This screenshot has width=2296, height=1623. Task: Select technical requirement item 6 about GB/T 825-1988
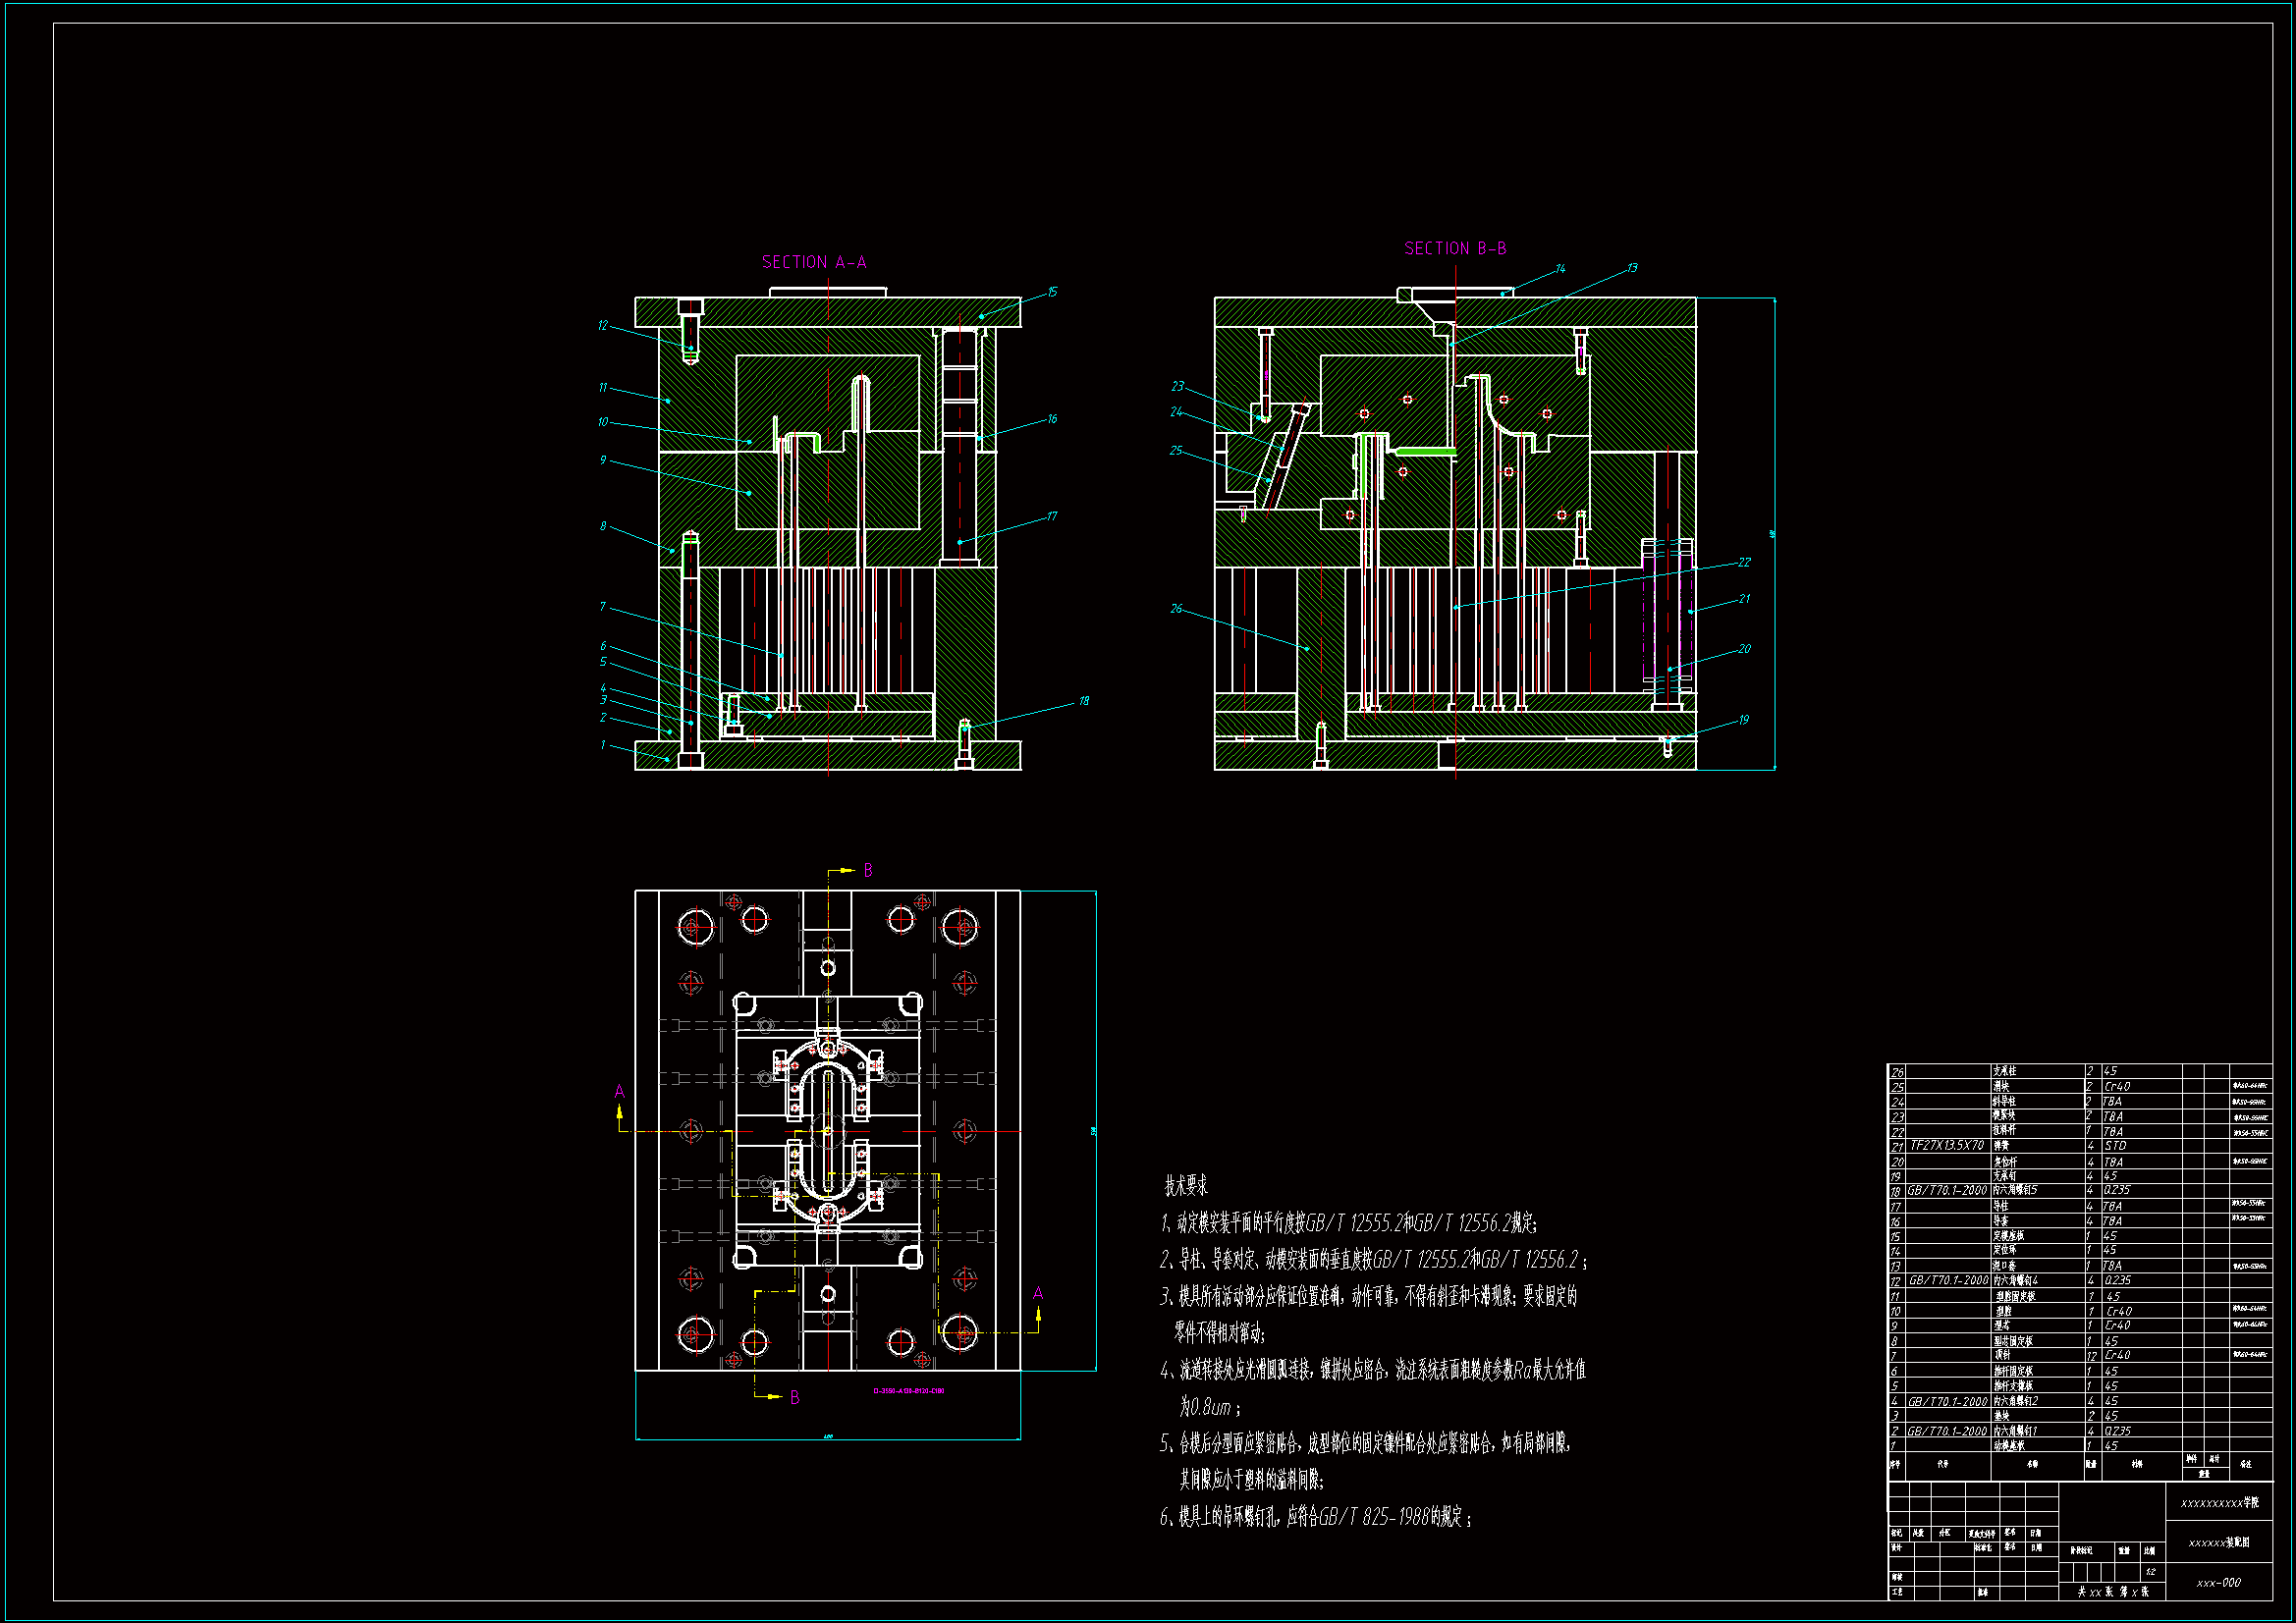(x=1315, y=1517)
